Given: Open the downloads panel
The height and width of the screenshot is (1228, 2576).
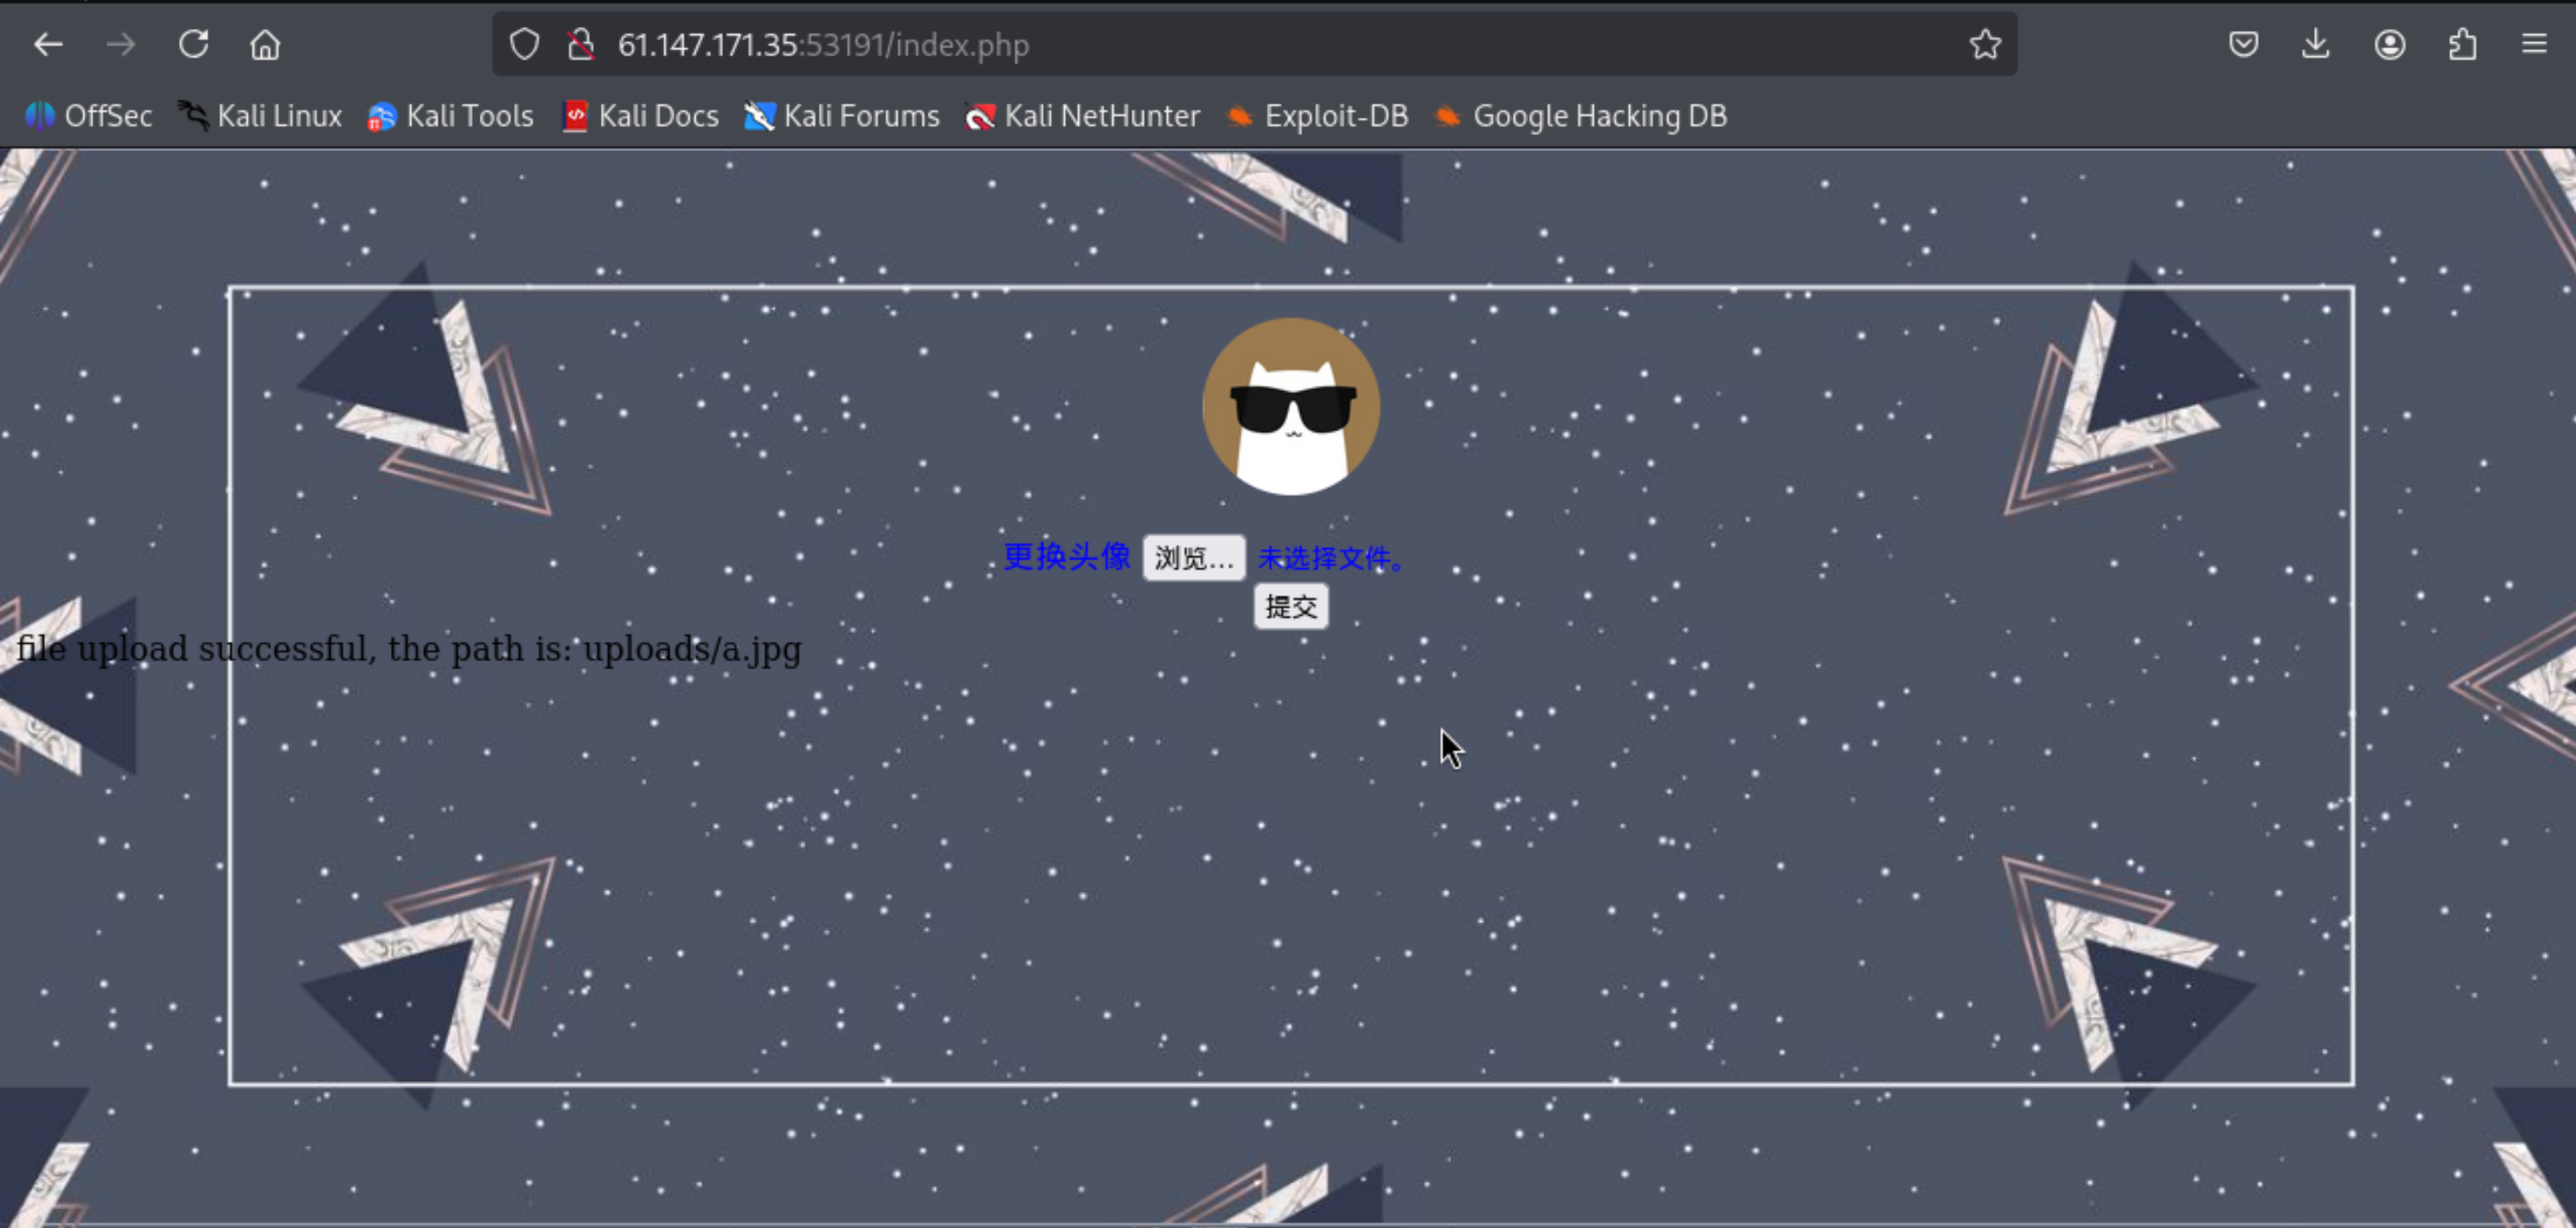Looking at the screenshot, I should click(2316, 44).
